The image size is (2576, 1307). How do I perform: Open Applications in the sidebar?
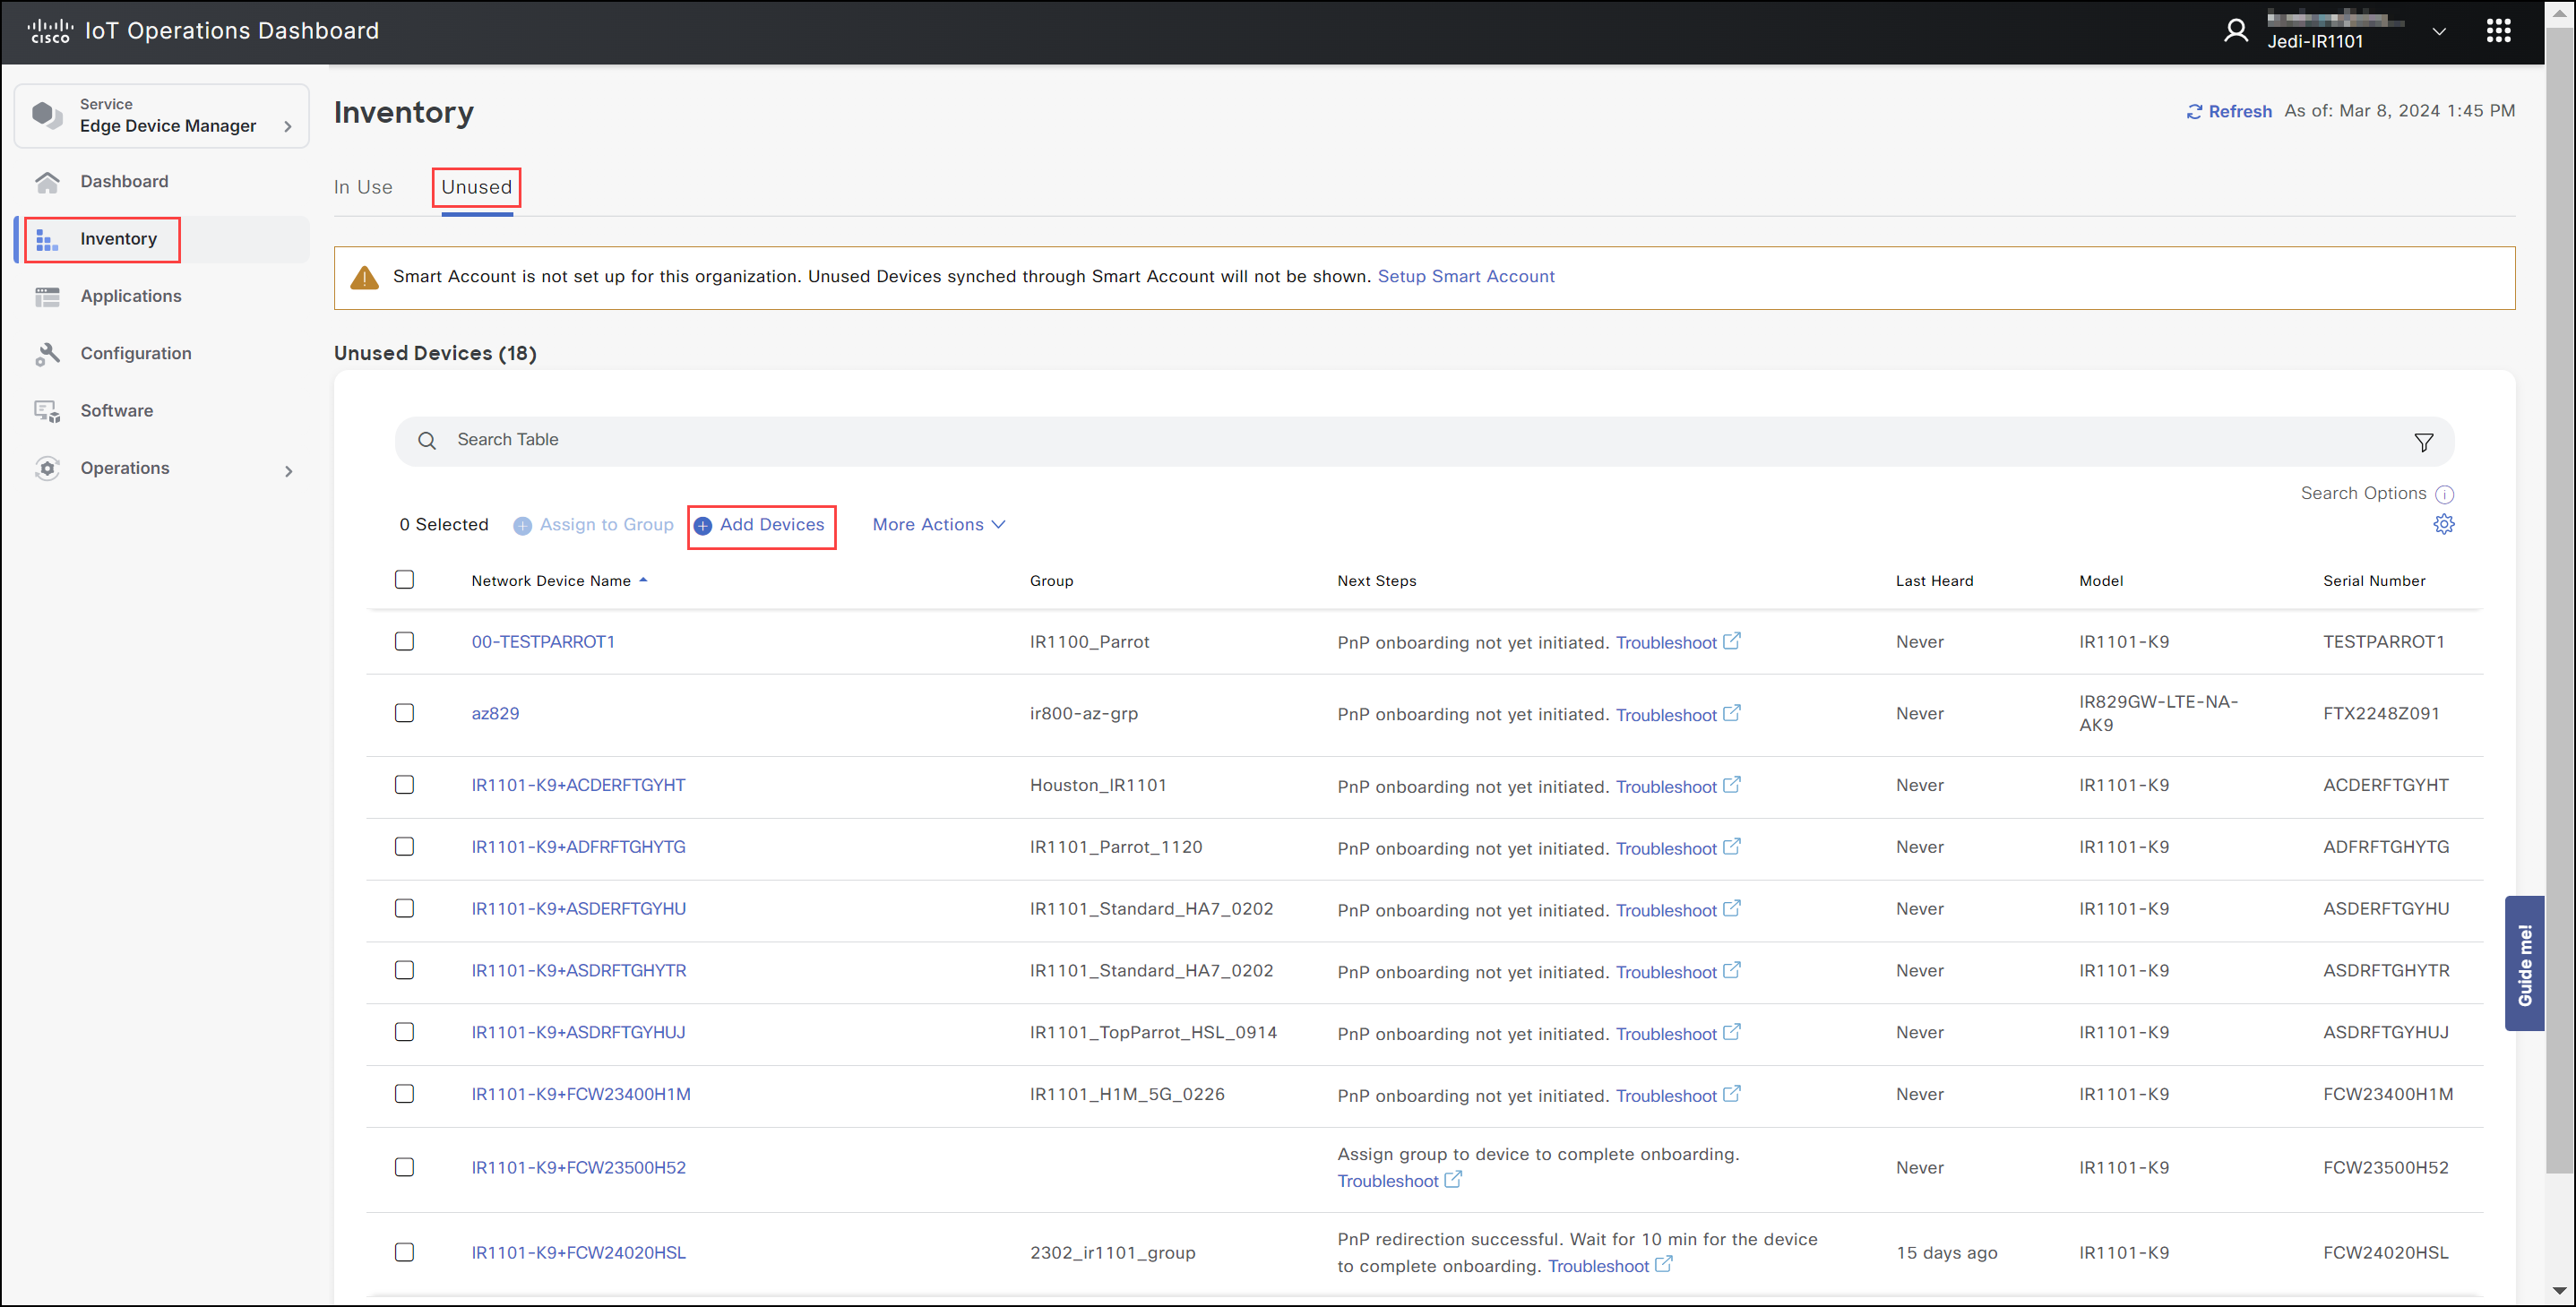(x=131, y=297)
